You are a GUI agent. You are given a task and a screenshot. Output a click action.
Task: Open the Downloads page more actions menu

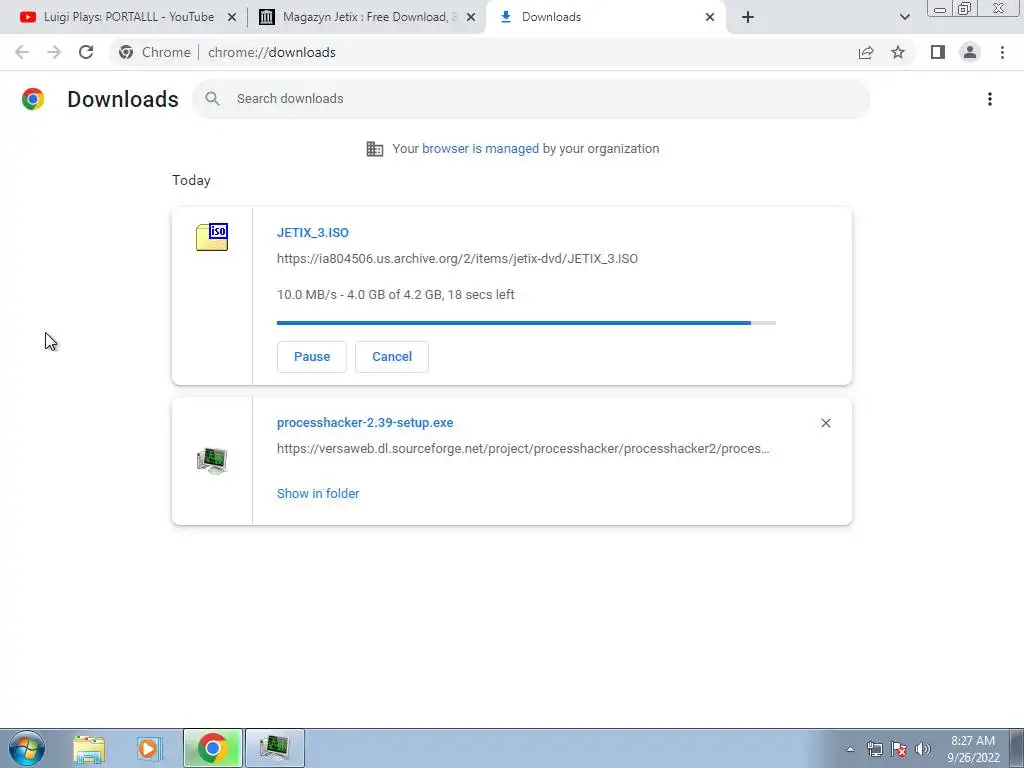pos(990,99)
